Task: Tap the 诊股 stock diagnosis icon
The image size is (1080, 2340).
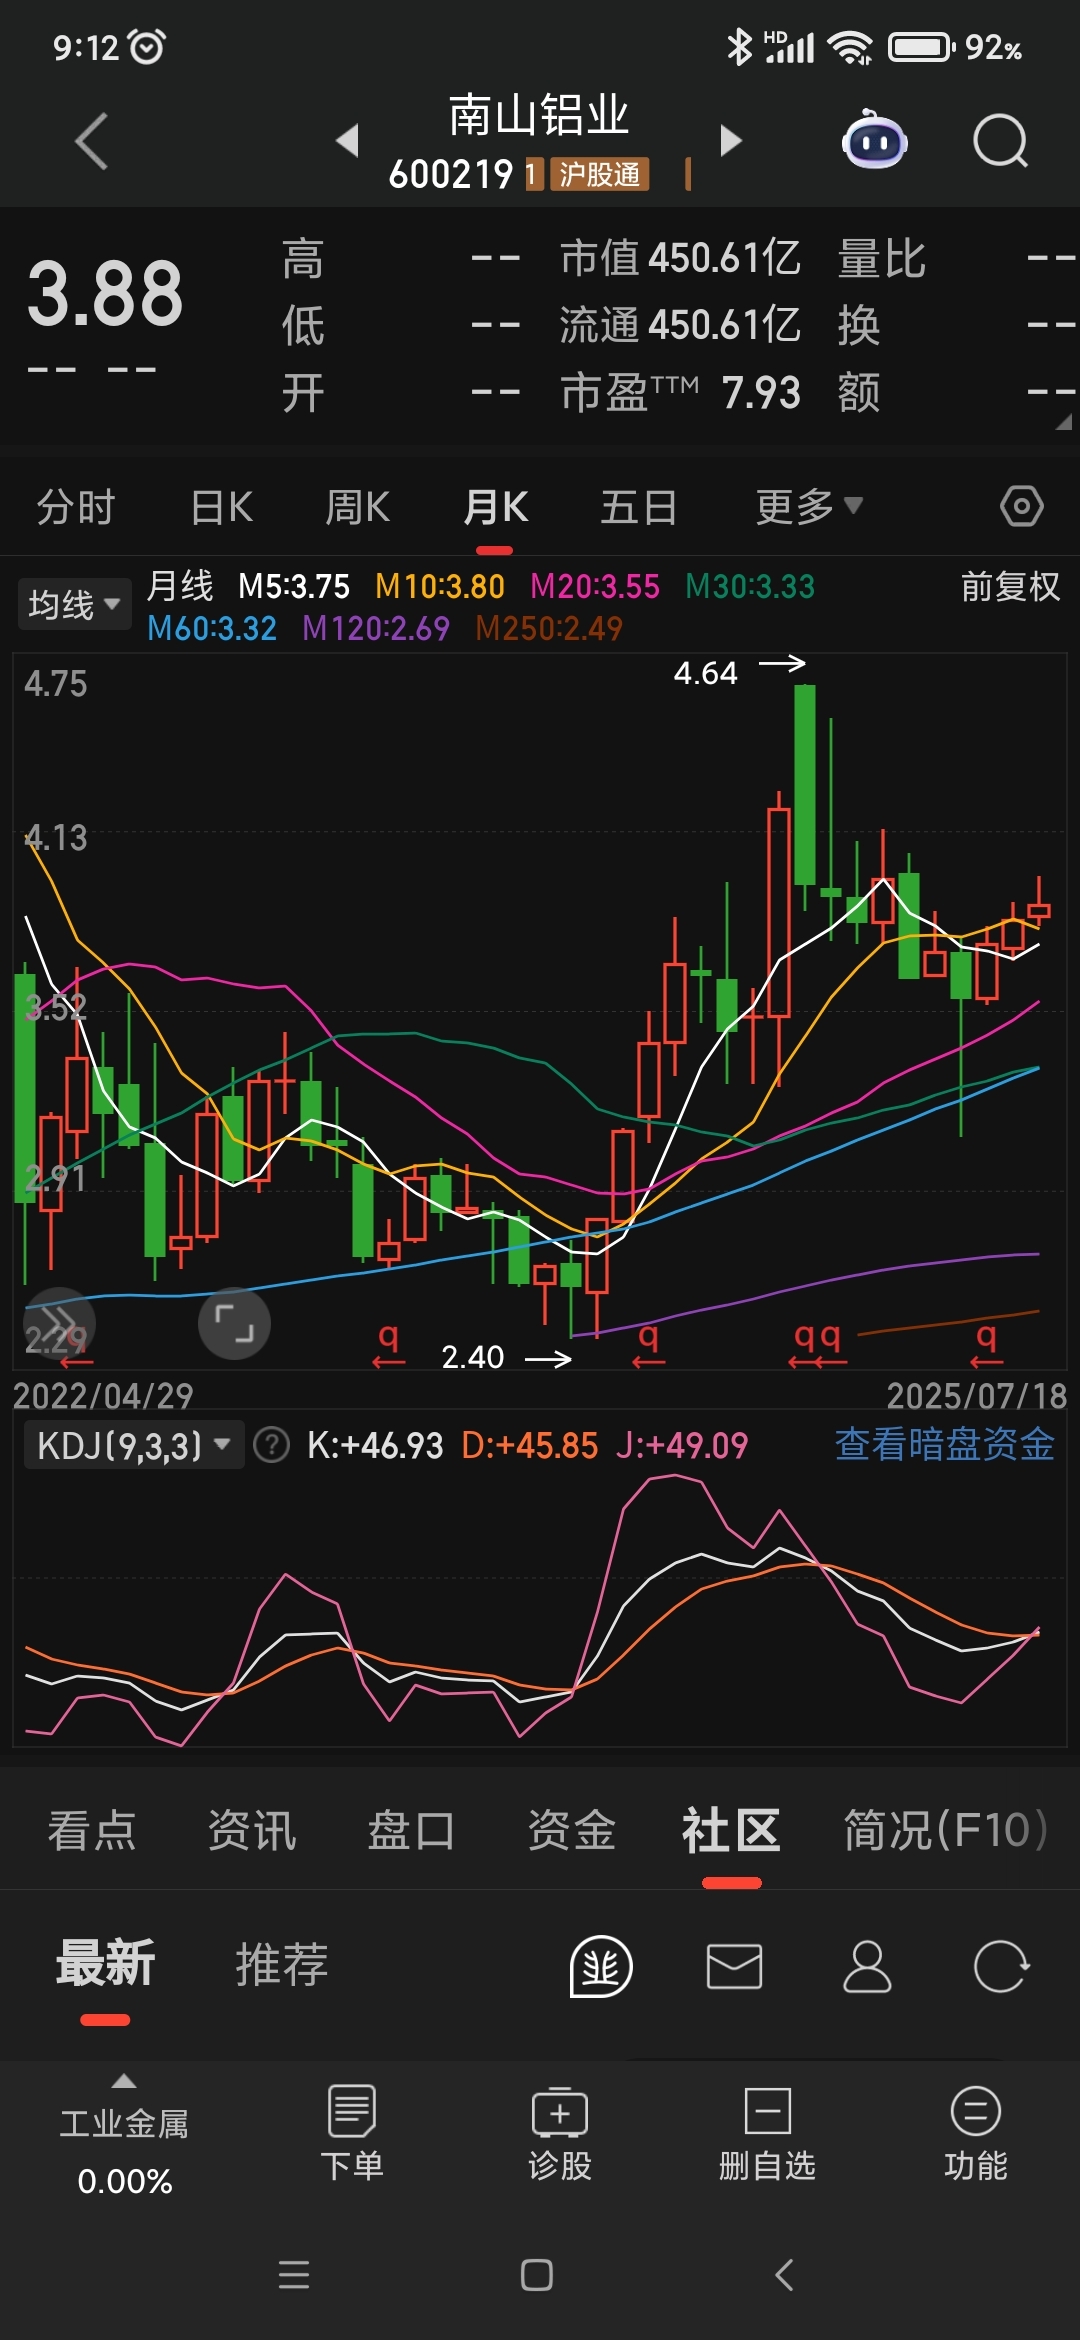Action: coord(560,2132)
